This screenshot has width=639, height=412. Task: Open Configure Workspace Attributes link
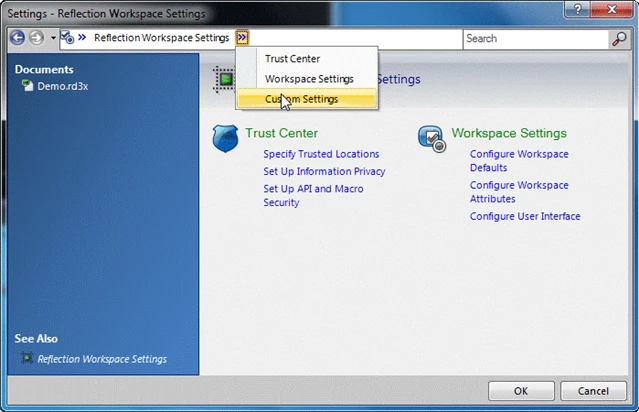(519, 192)
